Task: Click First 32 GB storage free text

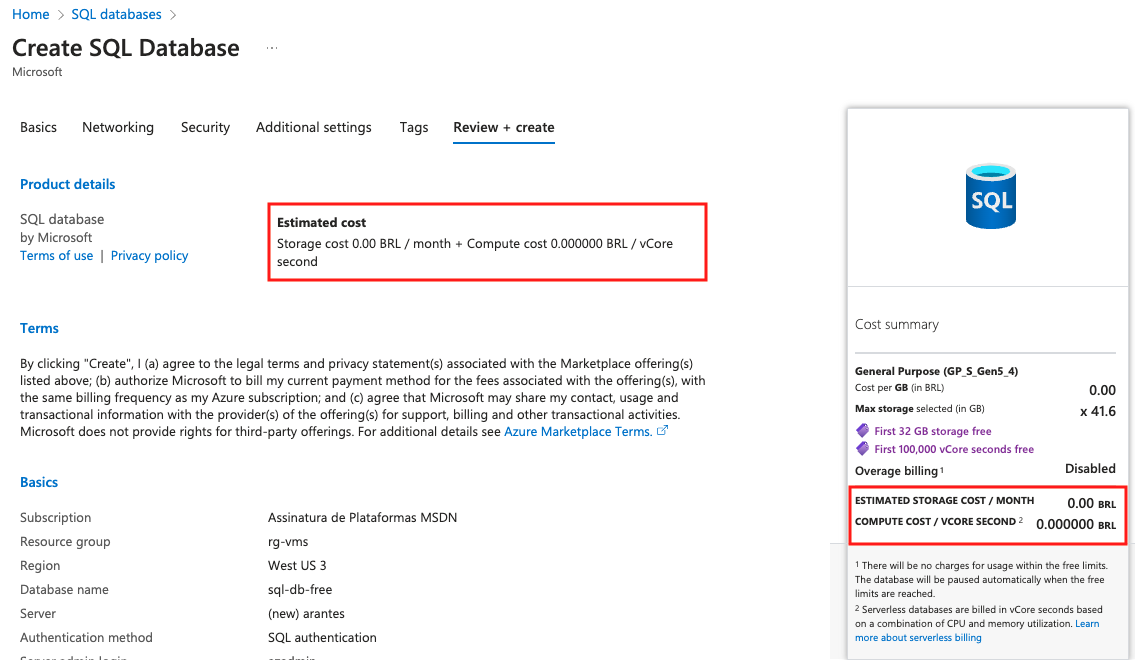Action: pos(933,431)
